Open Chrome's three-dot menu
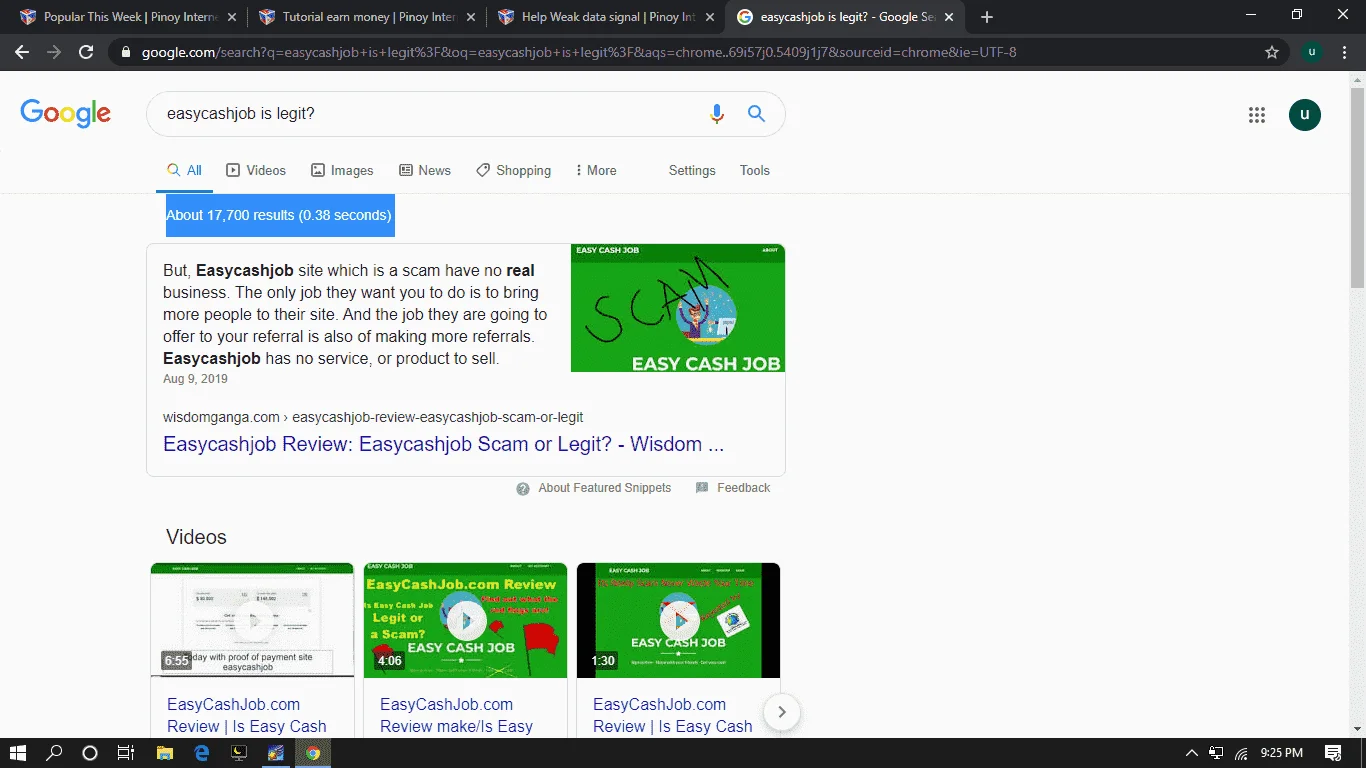This screenshot has height=768, width=1366. pos(1345,52)
